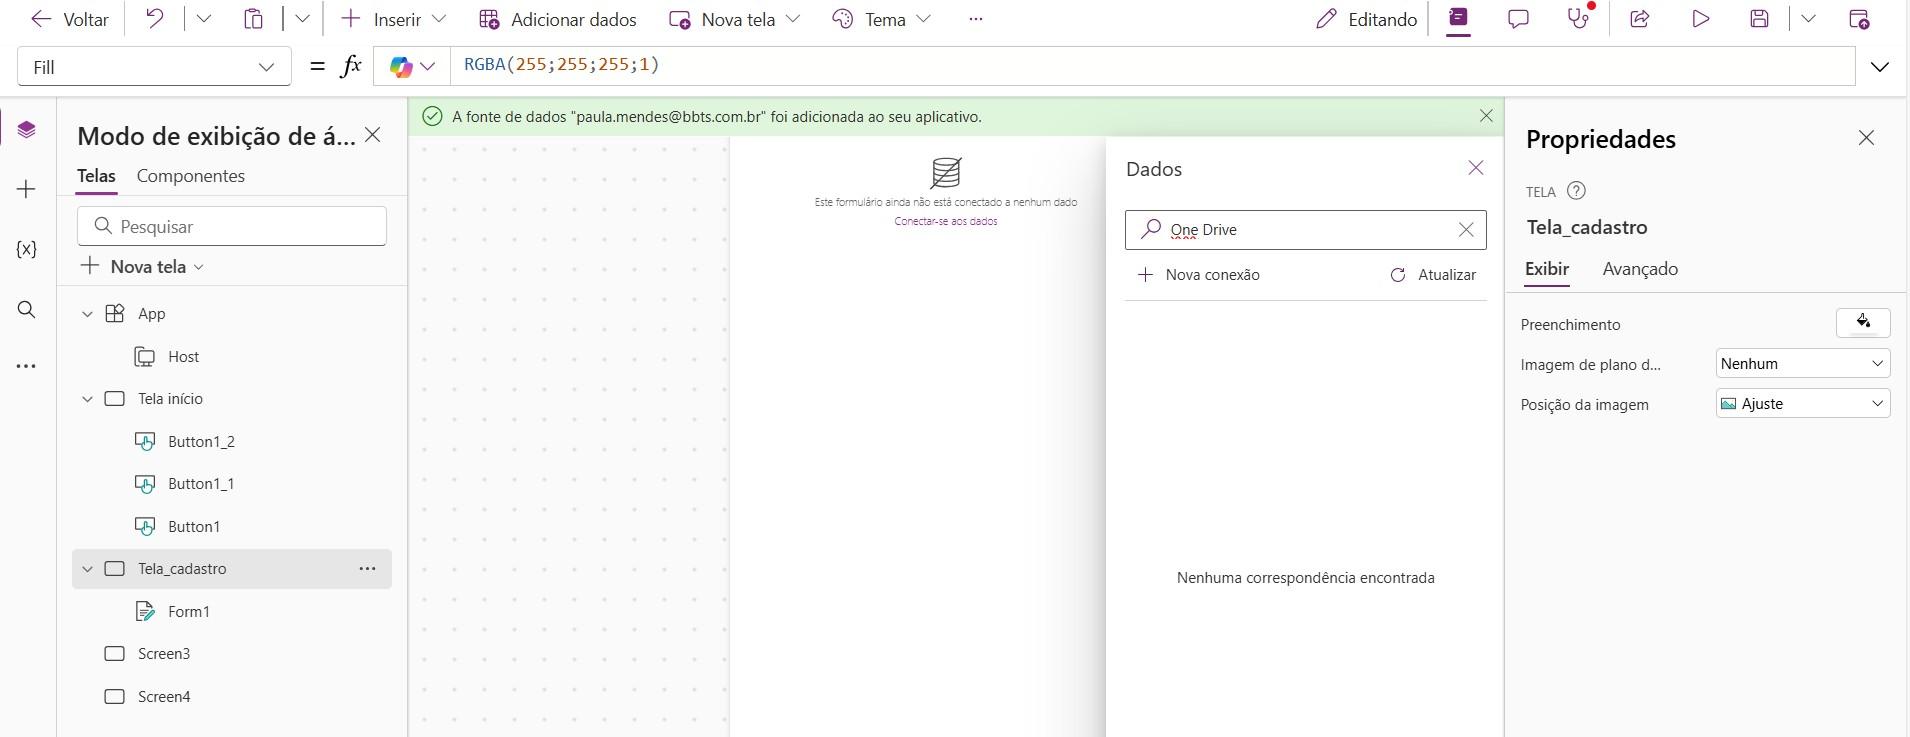Open the comments icon
Screen dimensions: 1910x737
tap(1519, 19)
